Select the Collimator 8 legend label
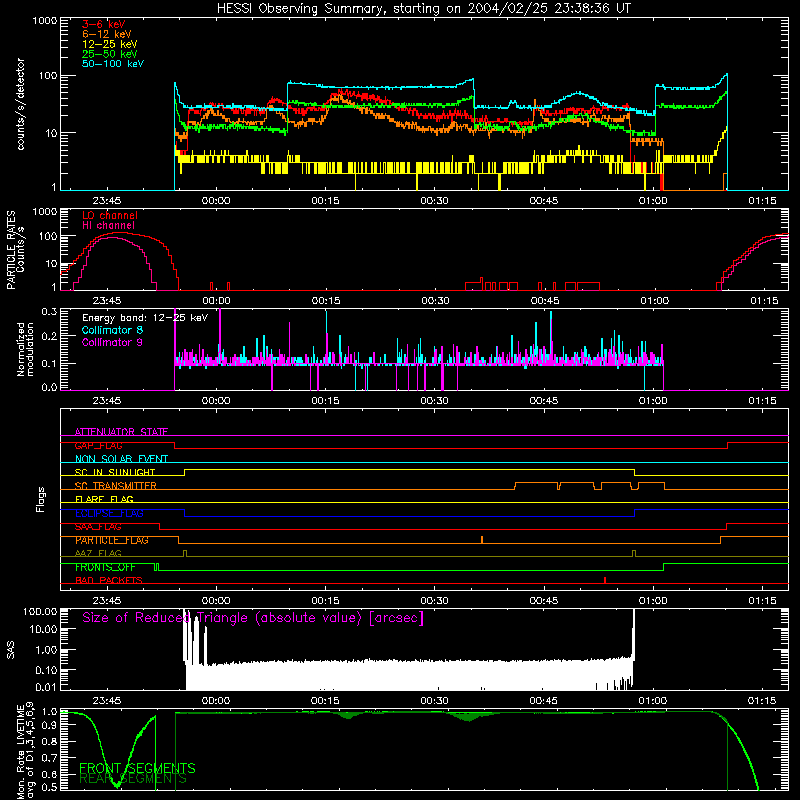This screenshot has width=800, height=800. coord(112,330)
